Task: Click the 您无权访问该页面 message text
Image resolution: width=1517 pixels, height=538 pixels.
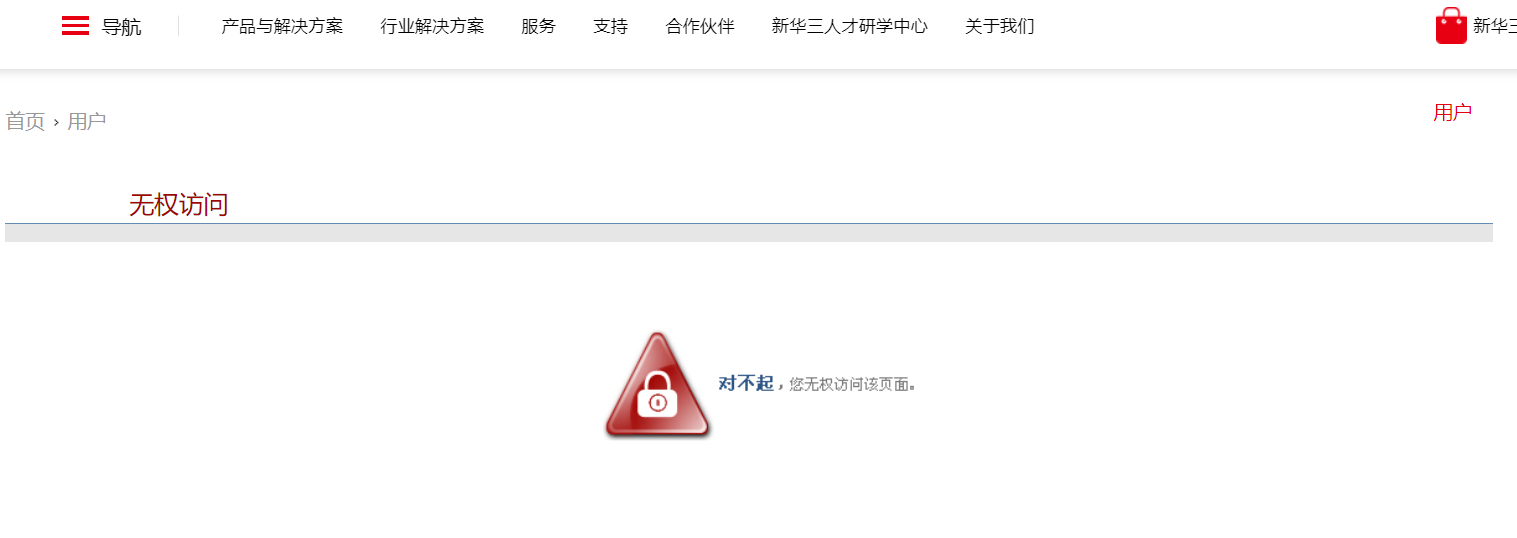Action: pyautogui.click(x=850, y=384)
